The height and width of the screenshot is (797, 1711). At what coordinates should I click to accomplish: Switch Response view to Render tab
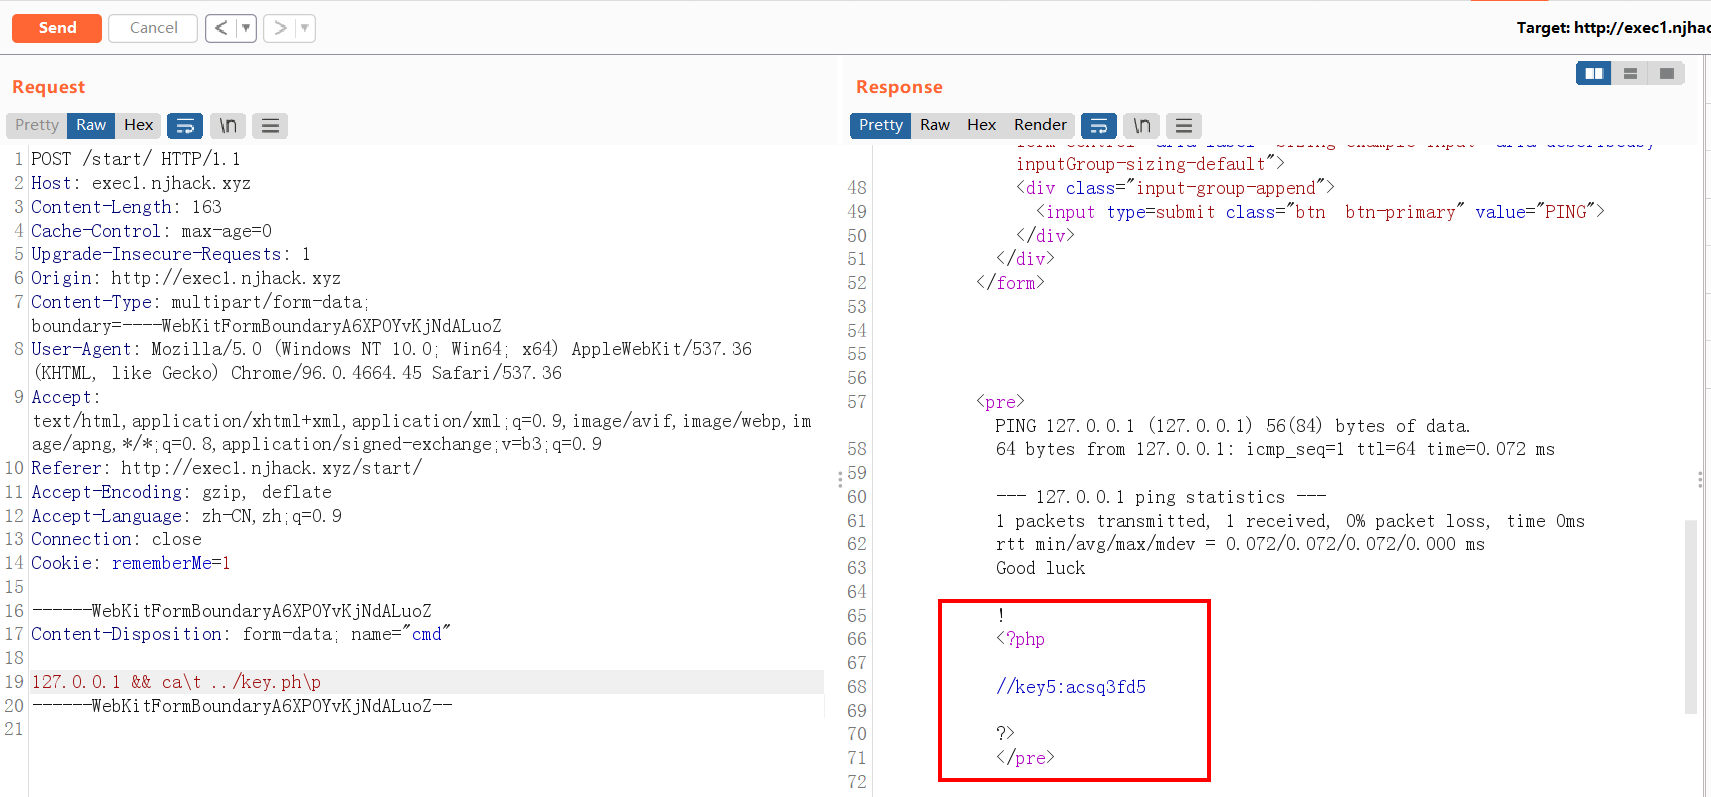tap(1040, 125)
